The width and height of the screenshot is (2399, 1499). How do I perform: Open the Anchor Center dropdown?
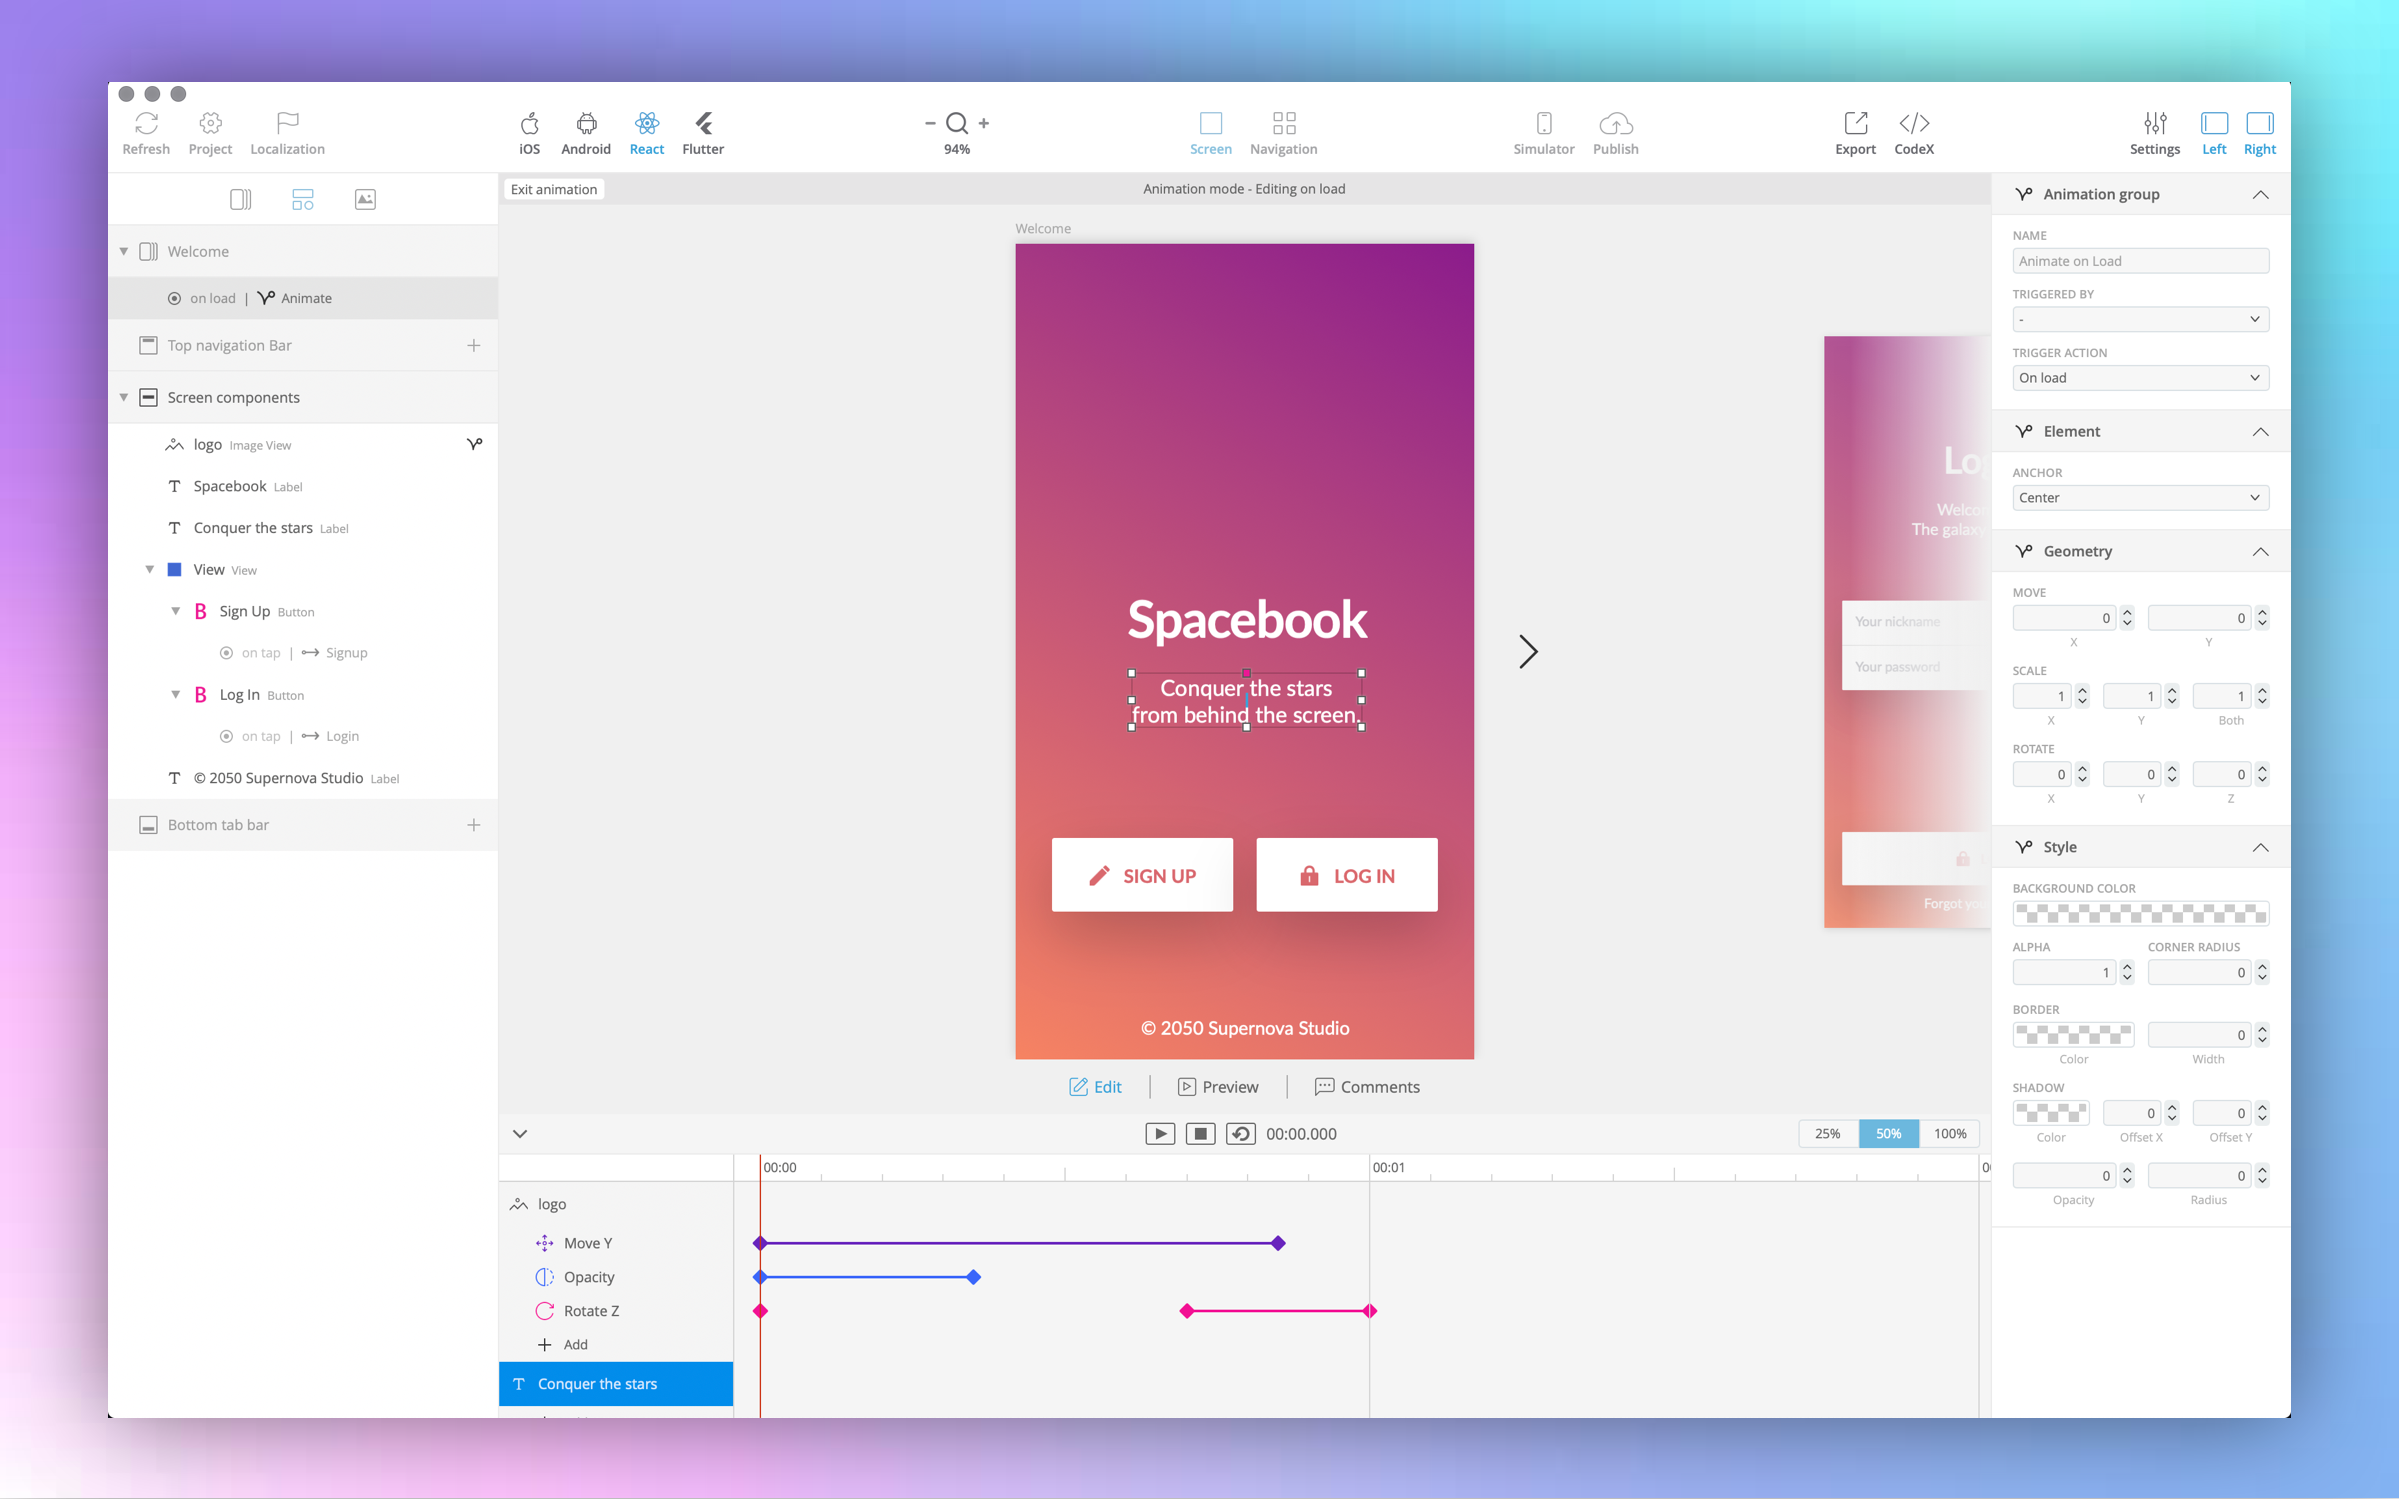point(2139,498)
